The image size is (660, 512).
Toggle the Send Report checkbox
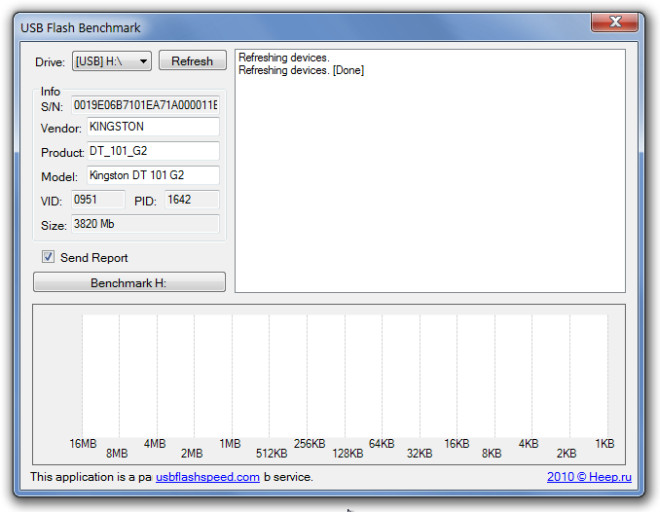tap(48, 257)
